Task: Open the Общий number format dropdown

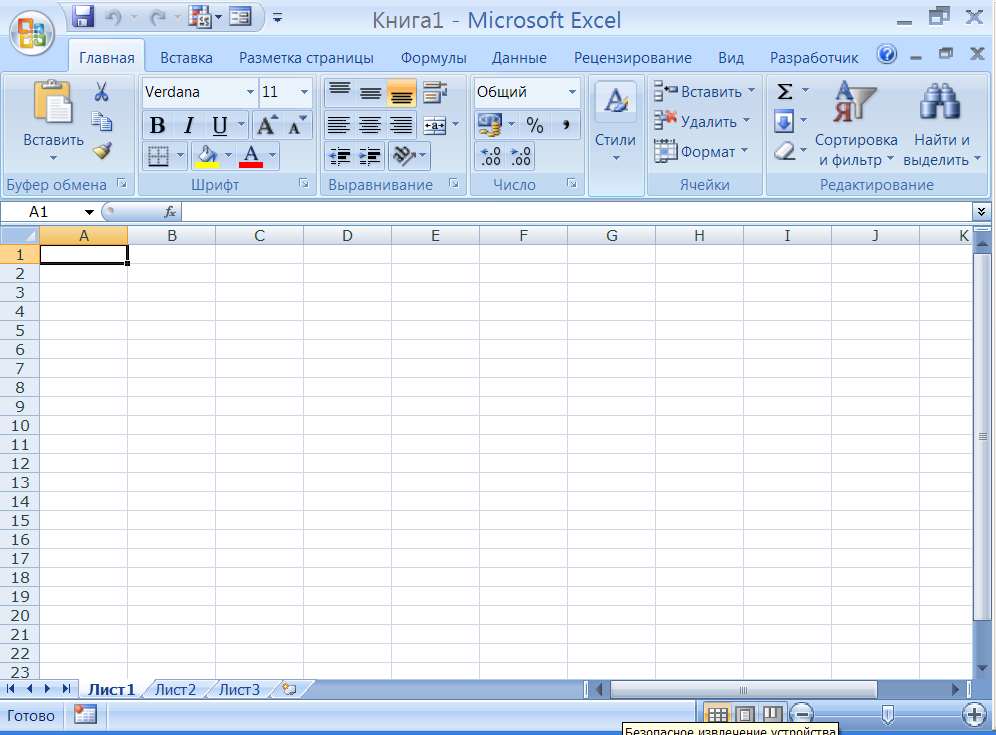Action: (x=572, y=92)
